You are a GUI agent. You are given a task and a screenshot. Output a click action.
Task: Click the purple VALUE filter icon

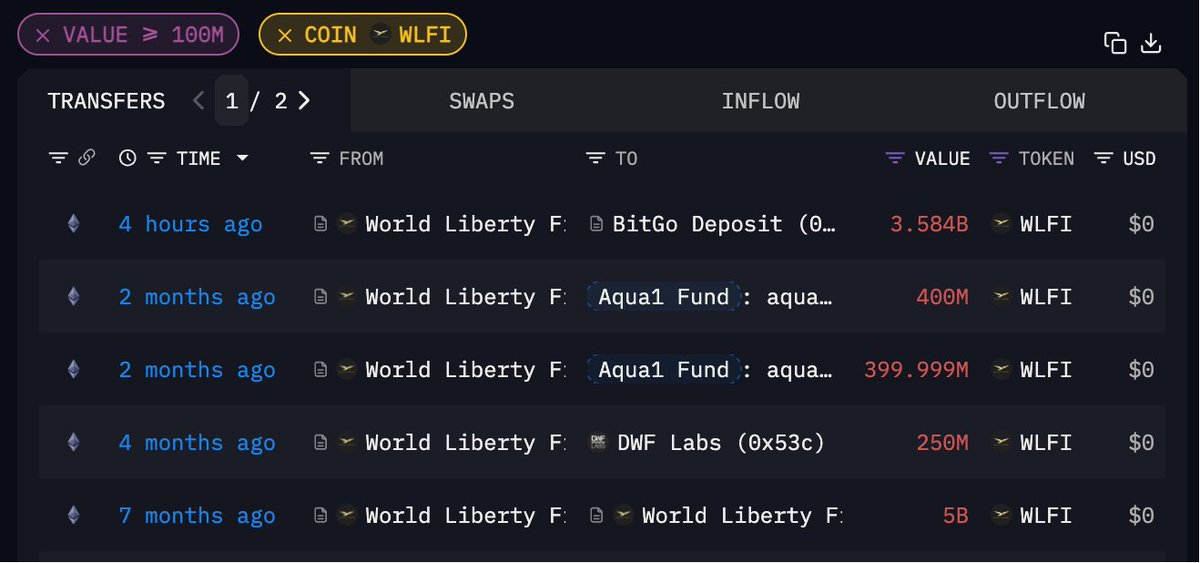pyautogui.click(x=895, y=158)
